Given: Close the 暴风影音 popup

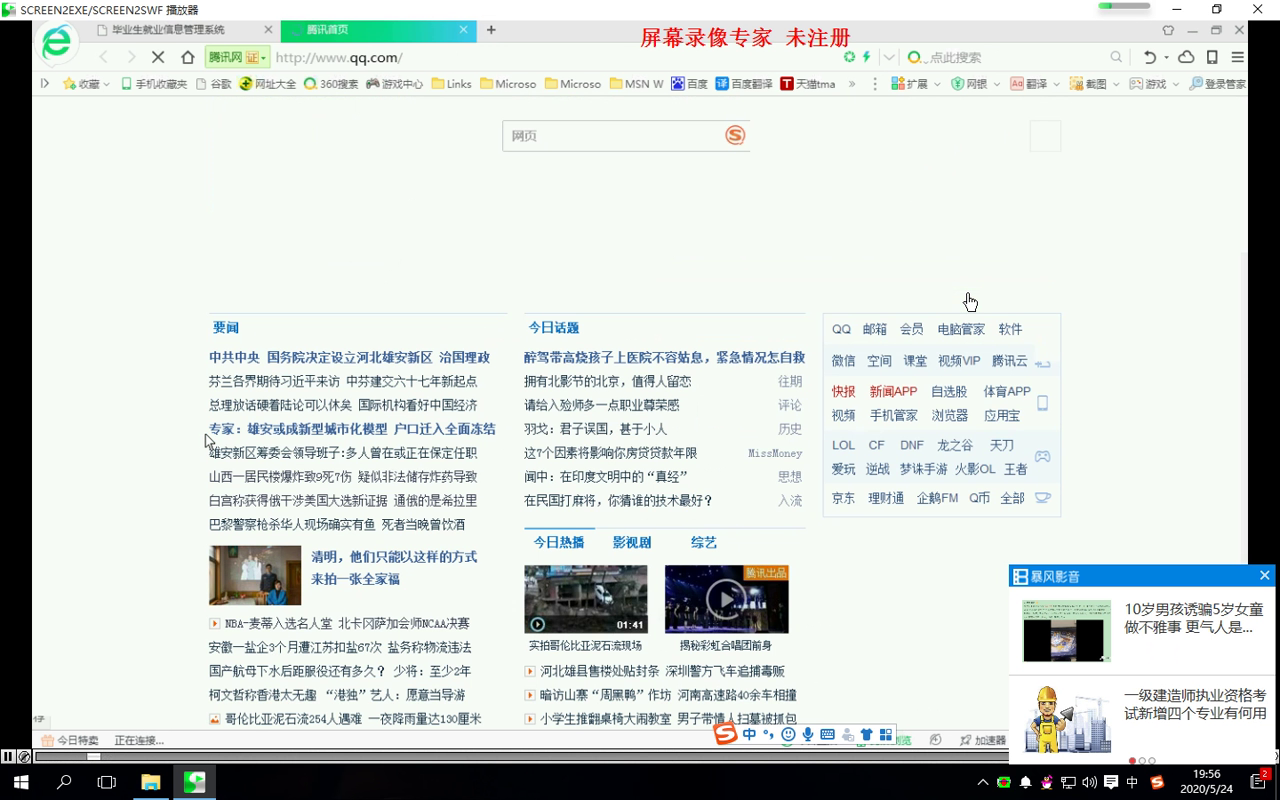Looking at the screenshot, I should [x=1264, y=575].
